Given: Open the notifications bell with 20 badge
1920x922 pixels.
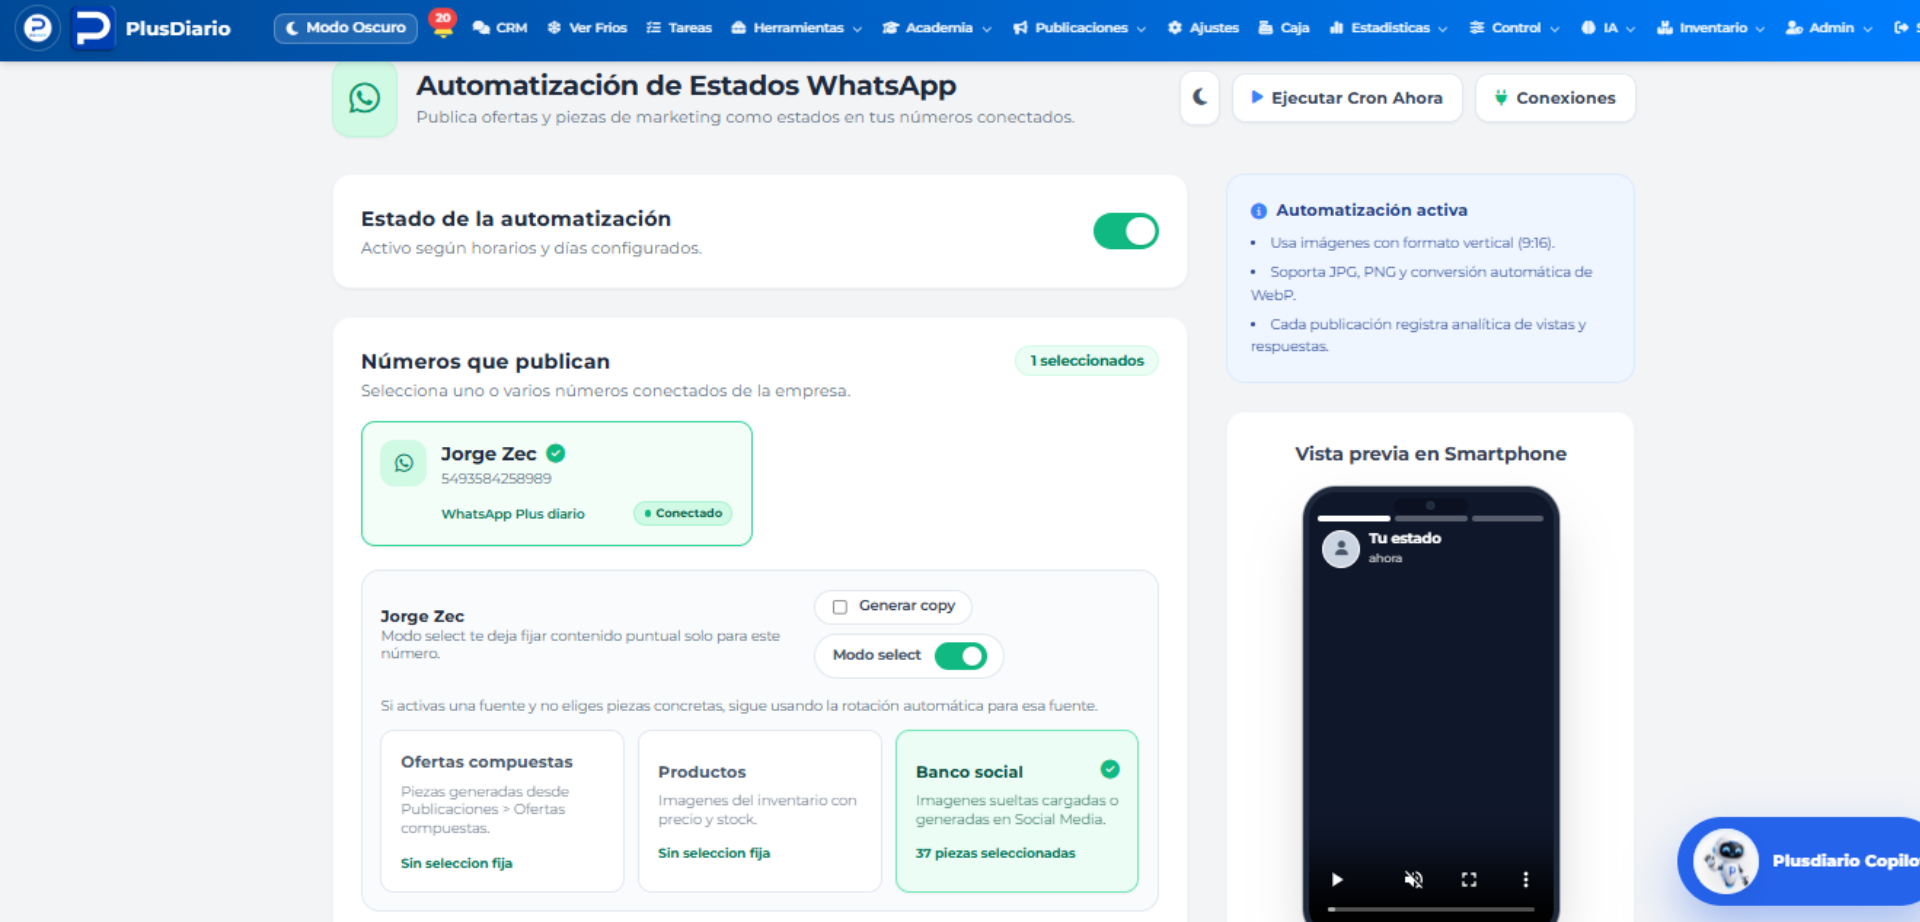Looking at the screenshot, I should point(442,24).
